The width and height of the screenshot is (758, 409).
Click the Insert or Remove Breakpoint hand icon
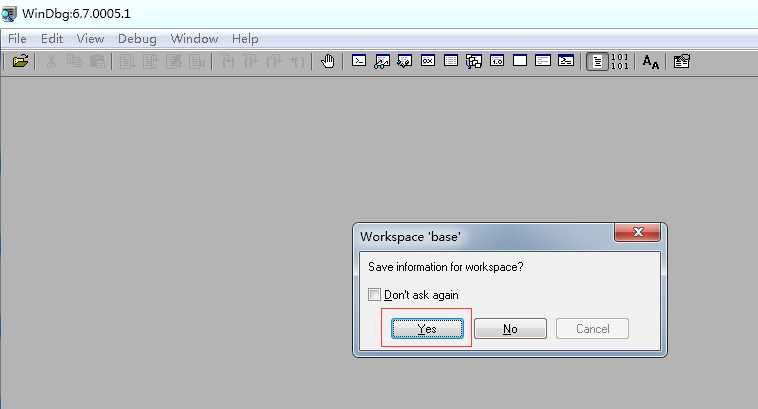[328, 61]
